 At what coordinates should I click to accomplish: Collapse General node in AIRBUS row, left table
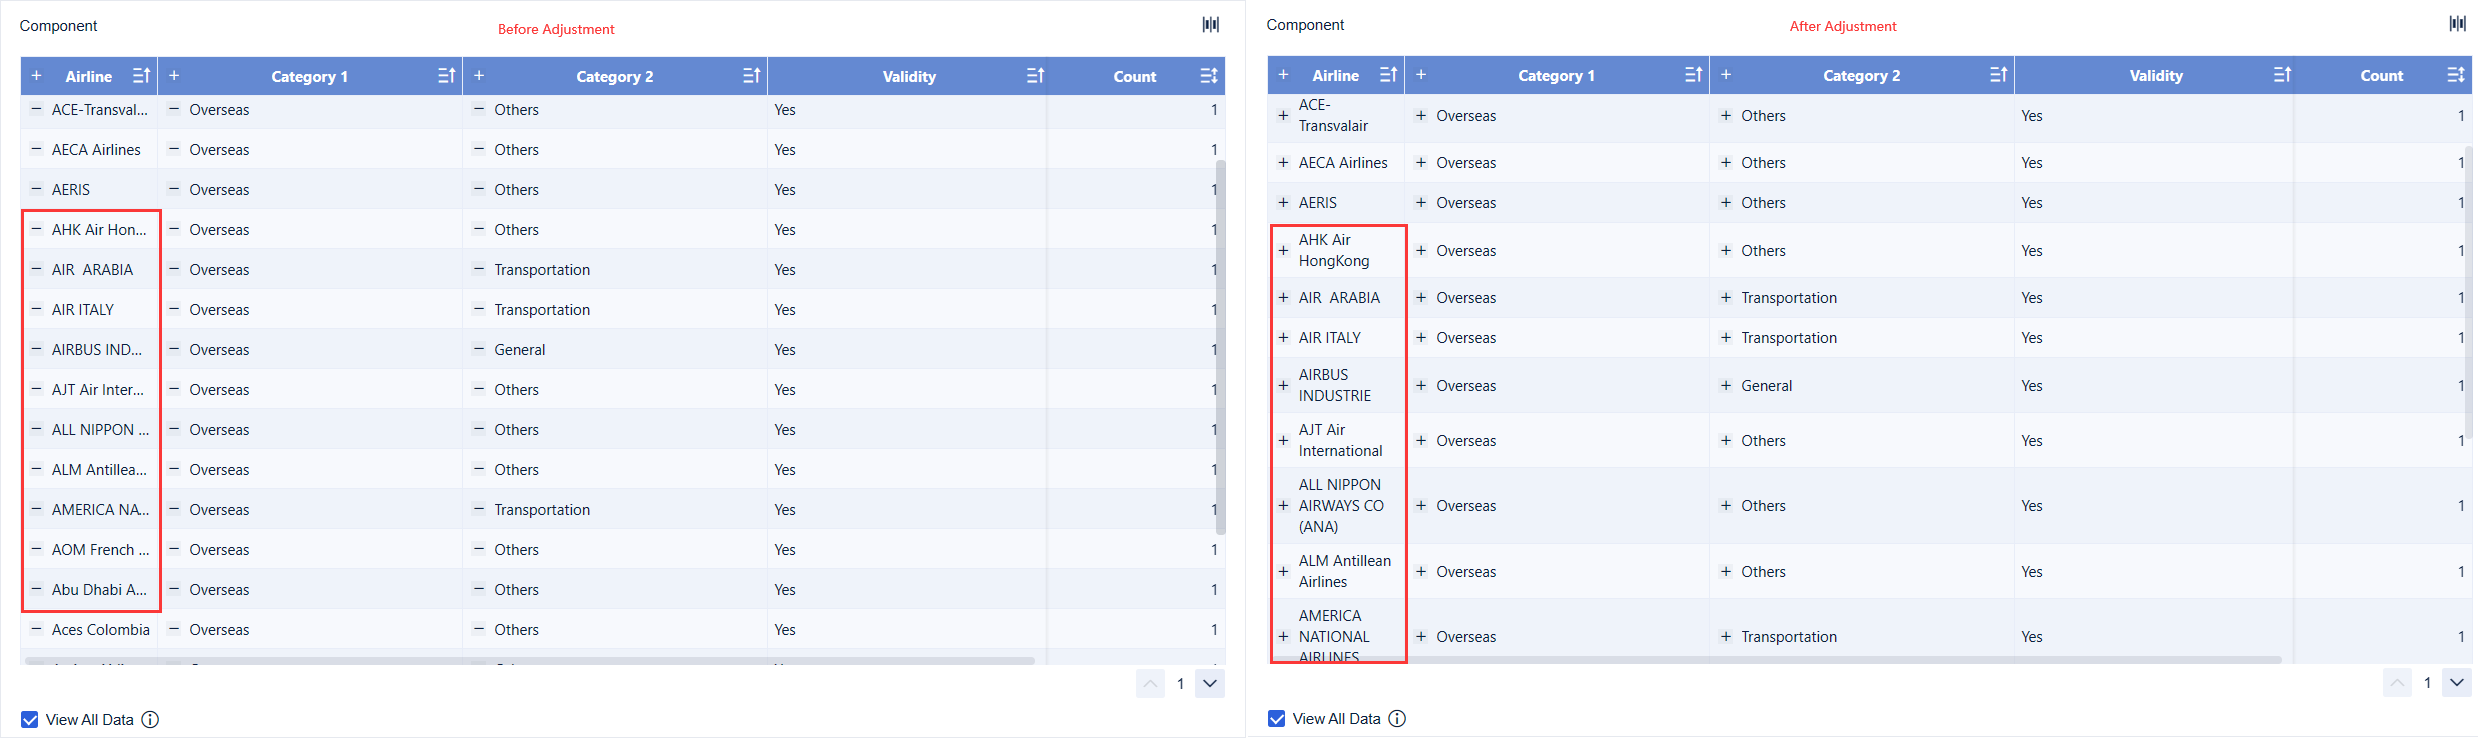point(479,349)
